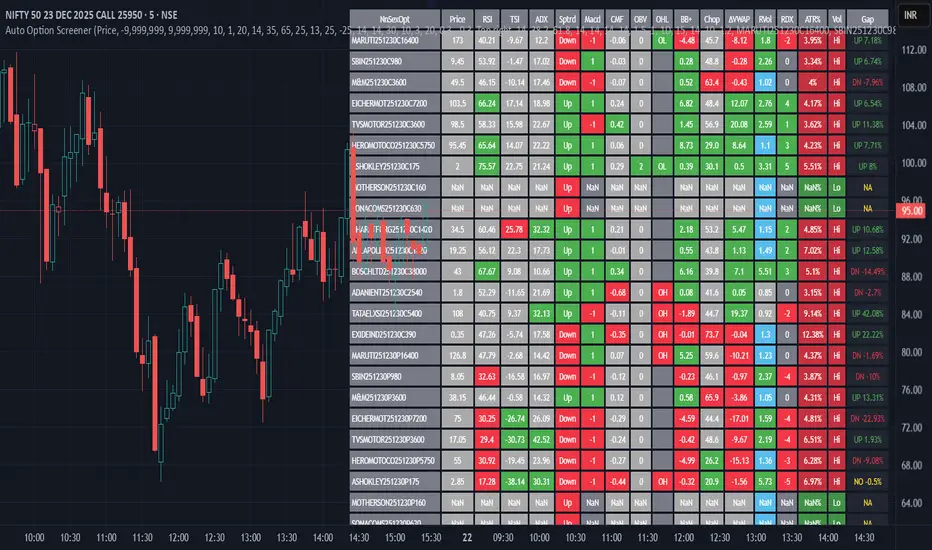The image size is (932, 550).
Task: Click the ADX column header
Action: tap(541, 19)
